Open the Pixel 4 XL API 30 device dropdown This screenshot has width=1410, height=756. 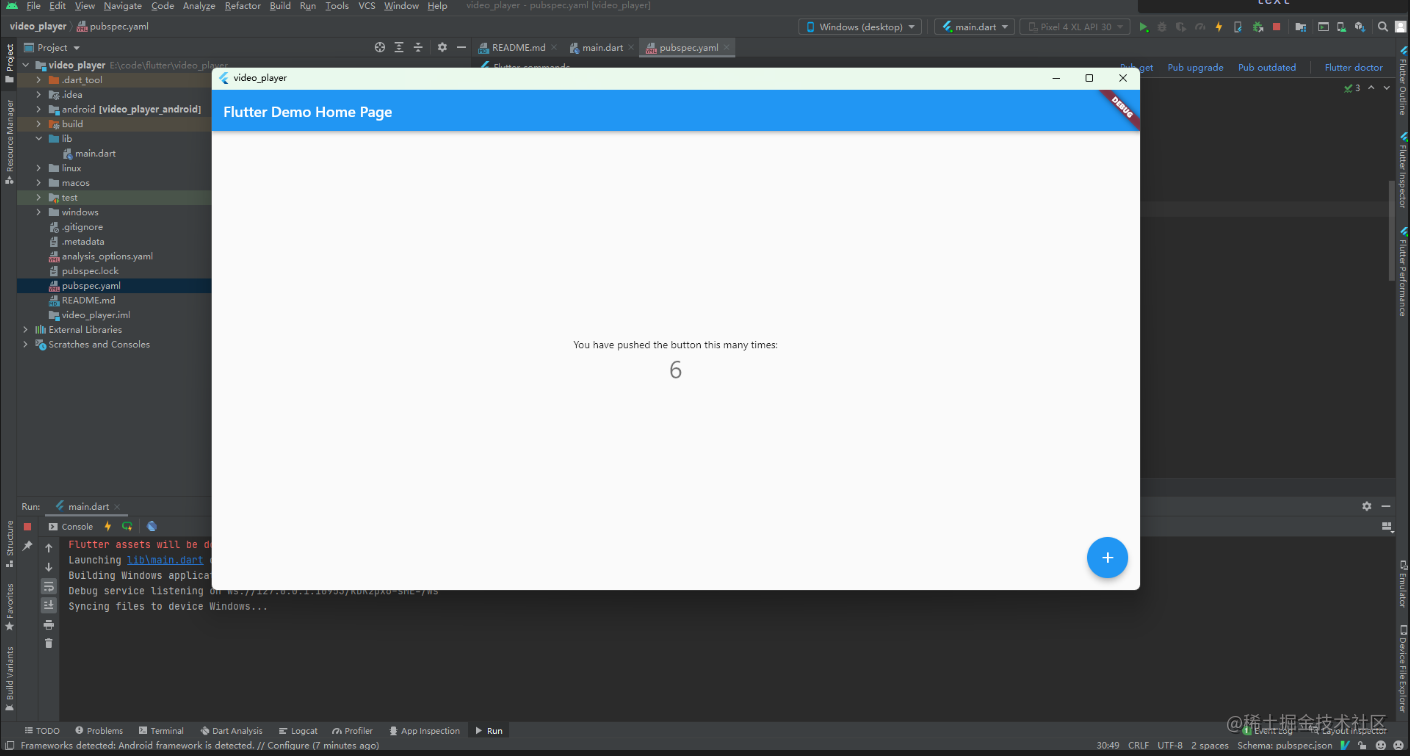(1074, 26)
